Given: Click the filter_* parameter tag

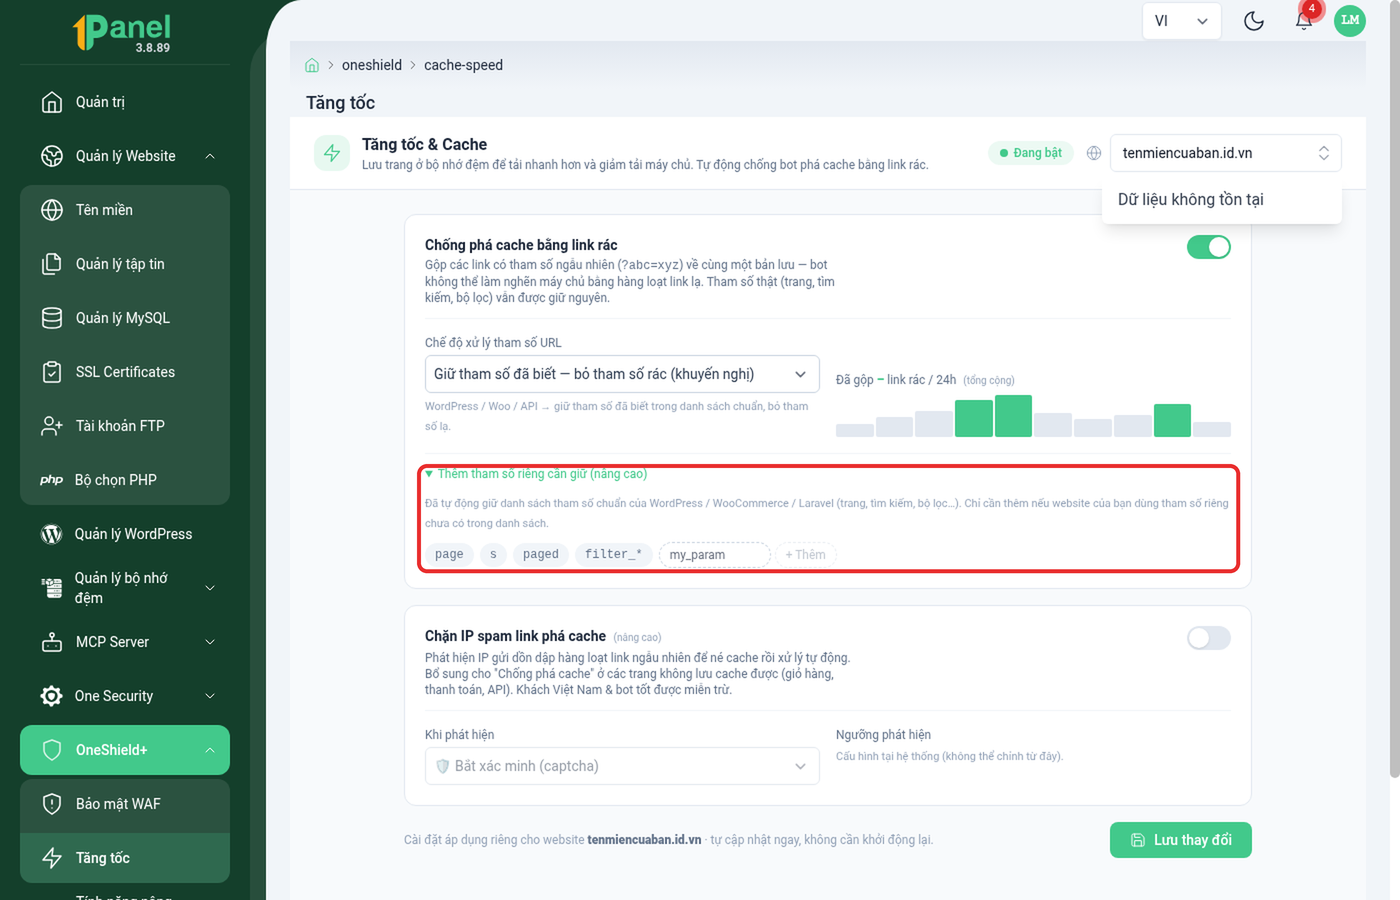Looking at the screenshot, I should (613, 554).
